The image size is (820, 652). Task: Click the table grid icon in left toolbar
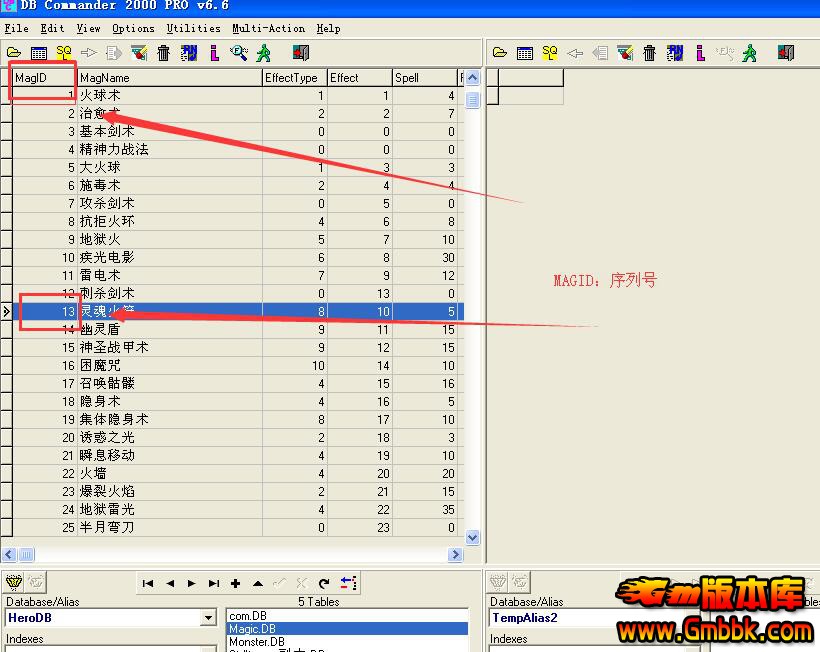pos(38,53)
